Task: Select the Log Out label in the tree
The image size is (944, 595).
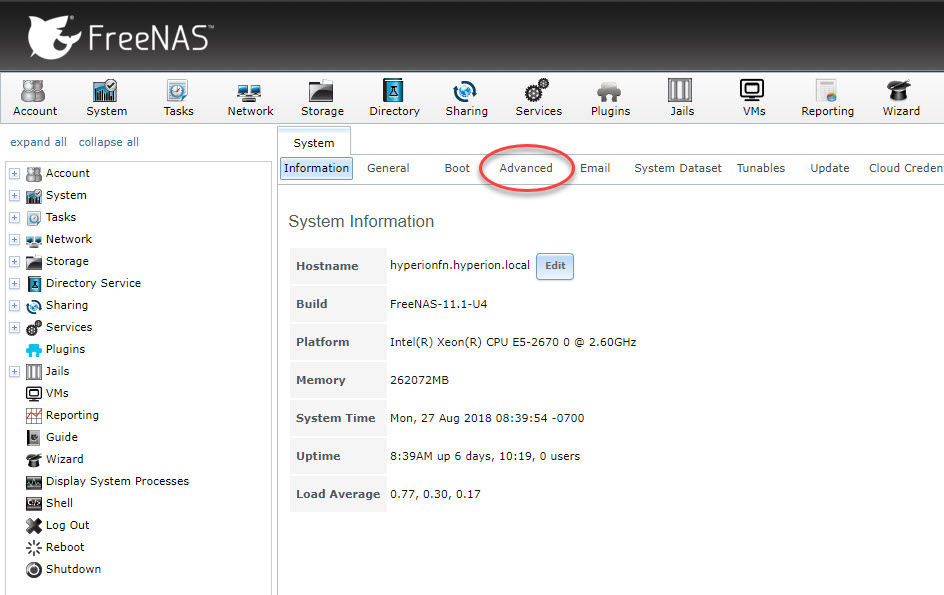Action: [67, 525]
